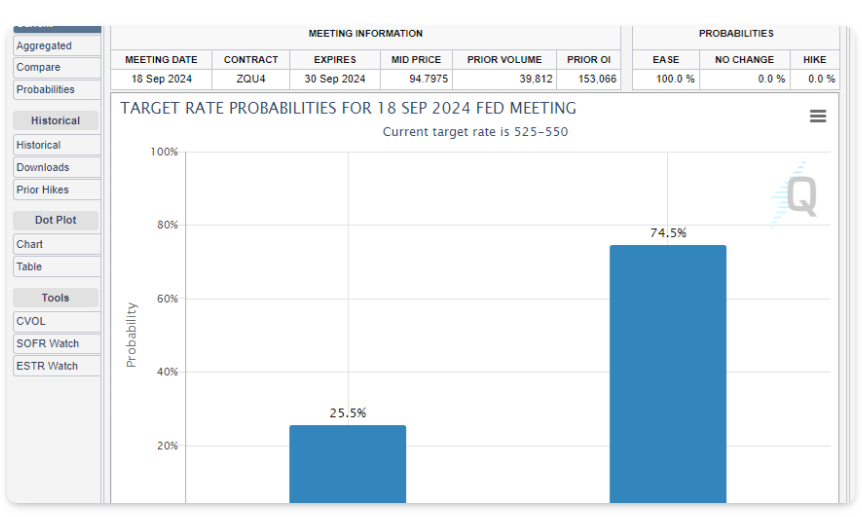Screen dimensions: 862x517
Task: Open the Aggregated view in sidebar
Action: (56, 46)
